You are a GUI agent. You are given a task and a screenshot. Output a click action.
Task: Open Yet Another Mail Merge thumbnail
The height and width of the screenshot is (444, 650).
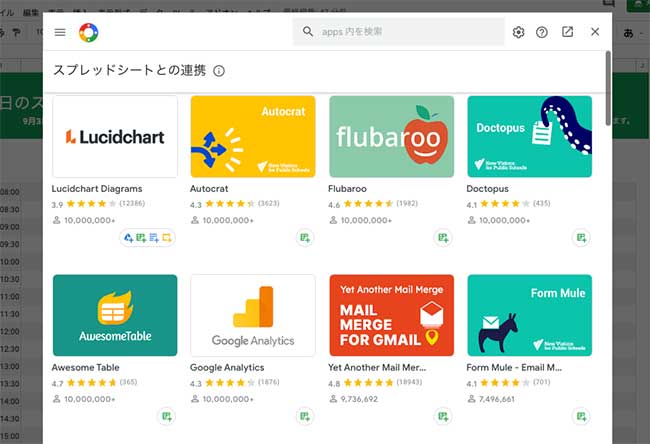[391, 315]
